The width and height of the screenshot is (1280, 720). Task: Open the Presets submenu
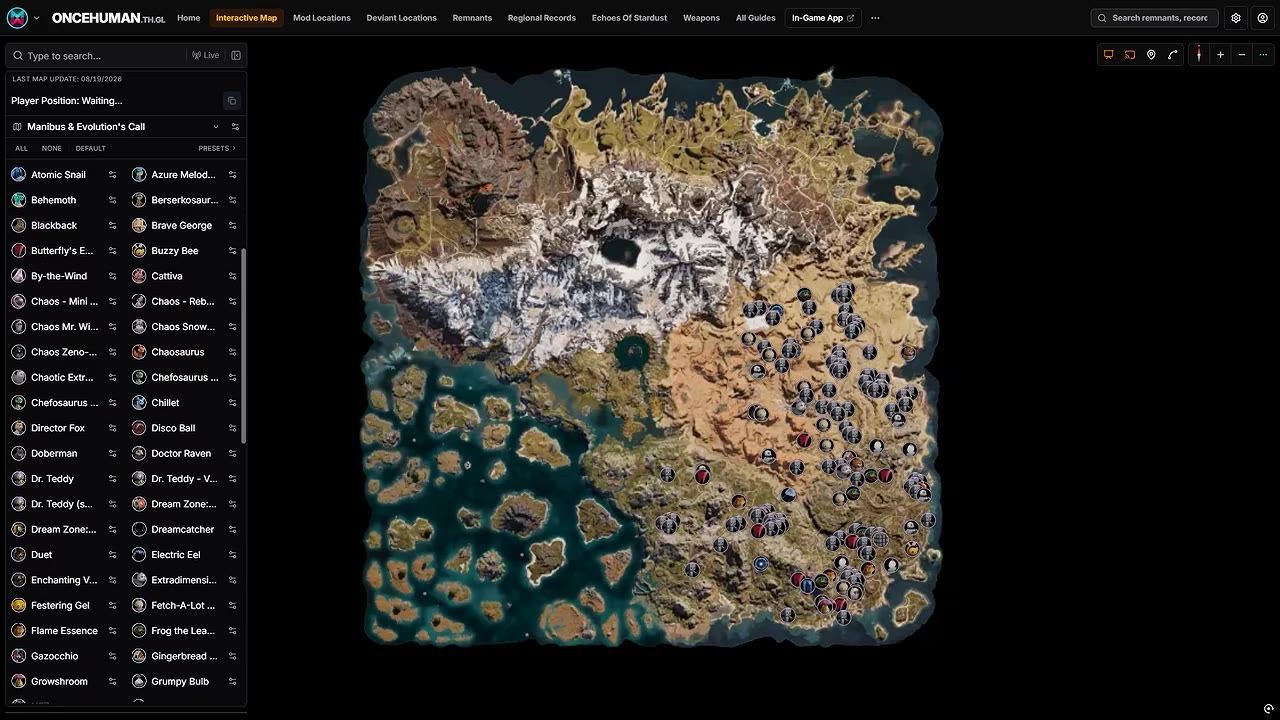pos(217,148)
